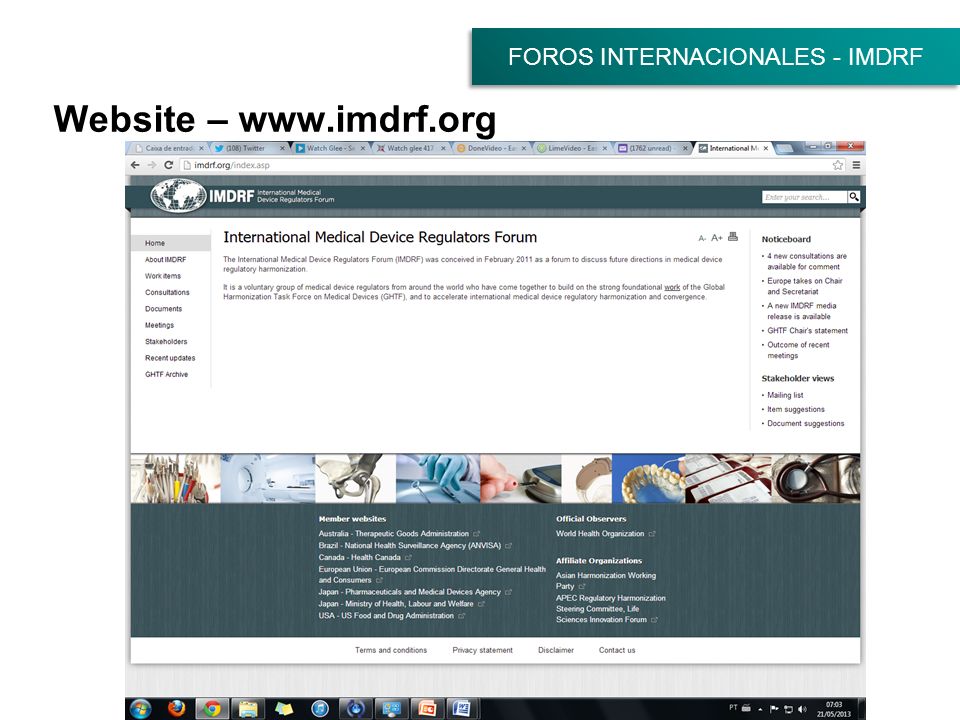
Task: Open Disclaimer footer link
Action: [x=556, y=650]
